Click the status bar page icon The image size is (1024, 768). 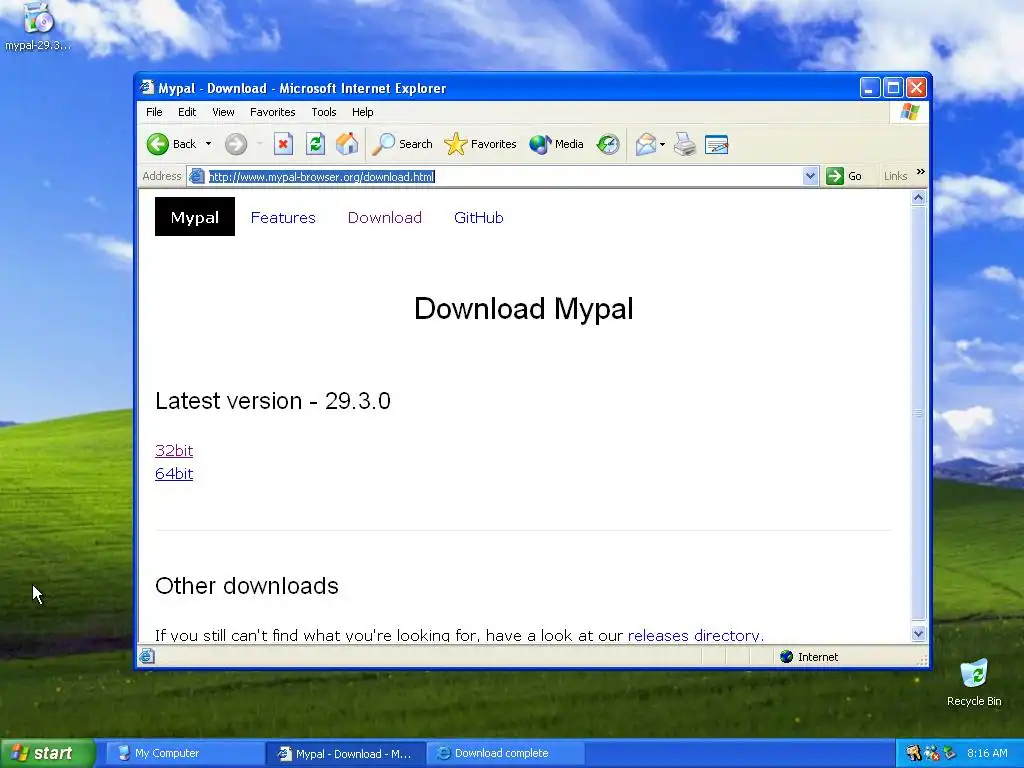tap(147, 656)
